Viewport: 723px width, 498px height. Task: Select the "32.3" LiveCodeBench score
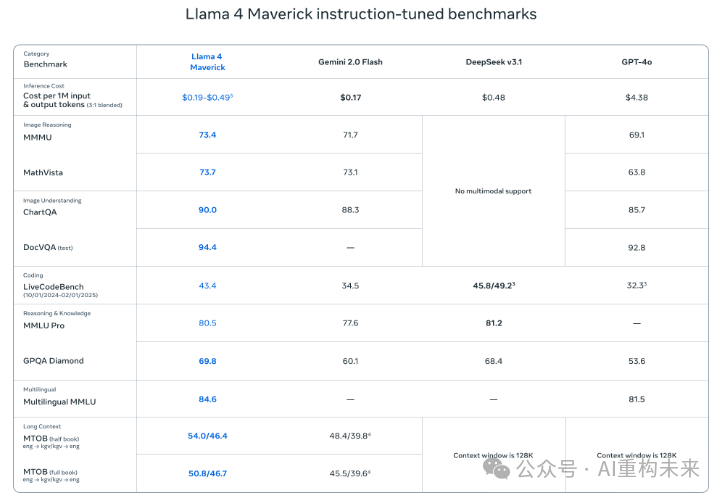pos(637,285)
